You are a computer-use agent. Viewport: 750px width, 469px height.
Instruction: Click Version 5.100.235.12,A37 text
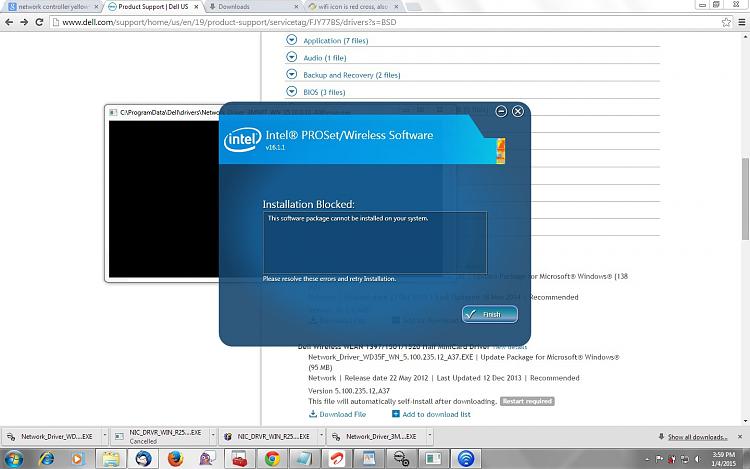coord(349,391)
